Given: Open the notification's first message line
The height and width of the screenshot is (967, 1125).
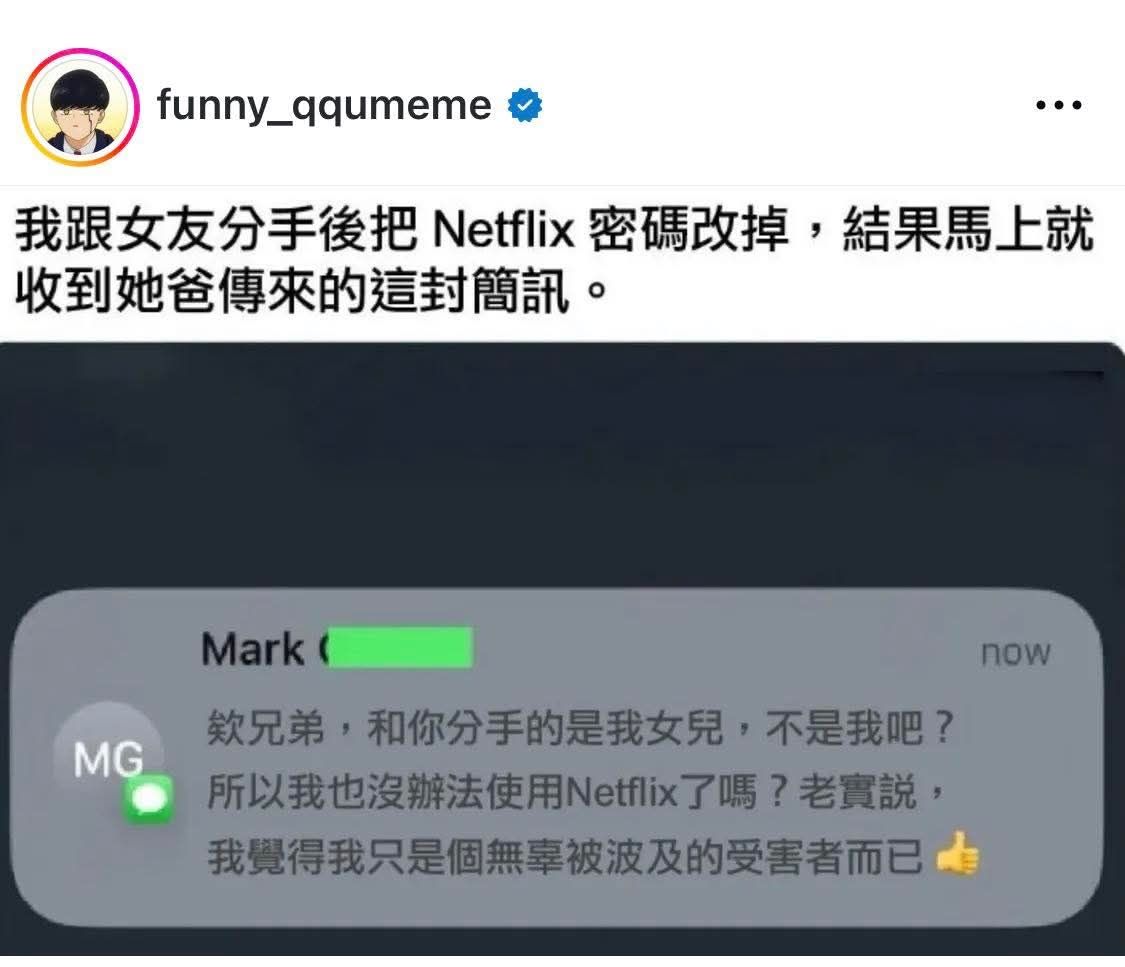Looking at the screenshot, I should point(580,729).
